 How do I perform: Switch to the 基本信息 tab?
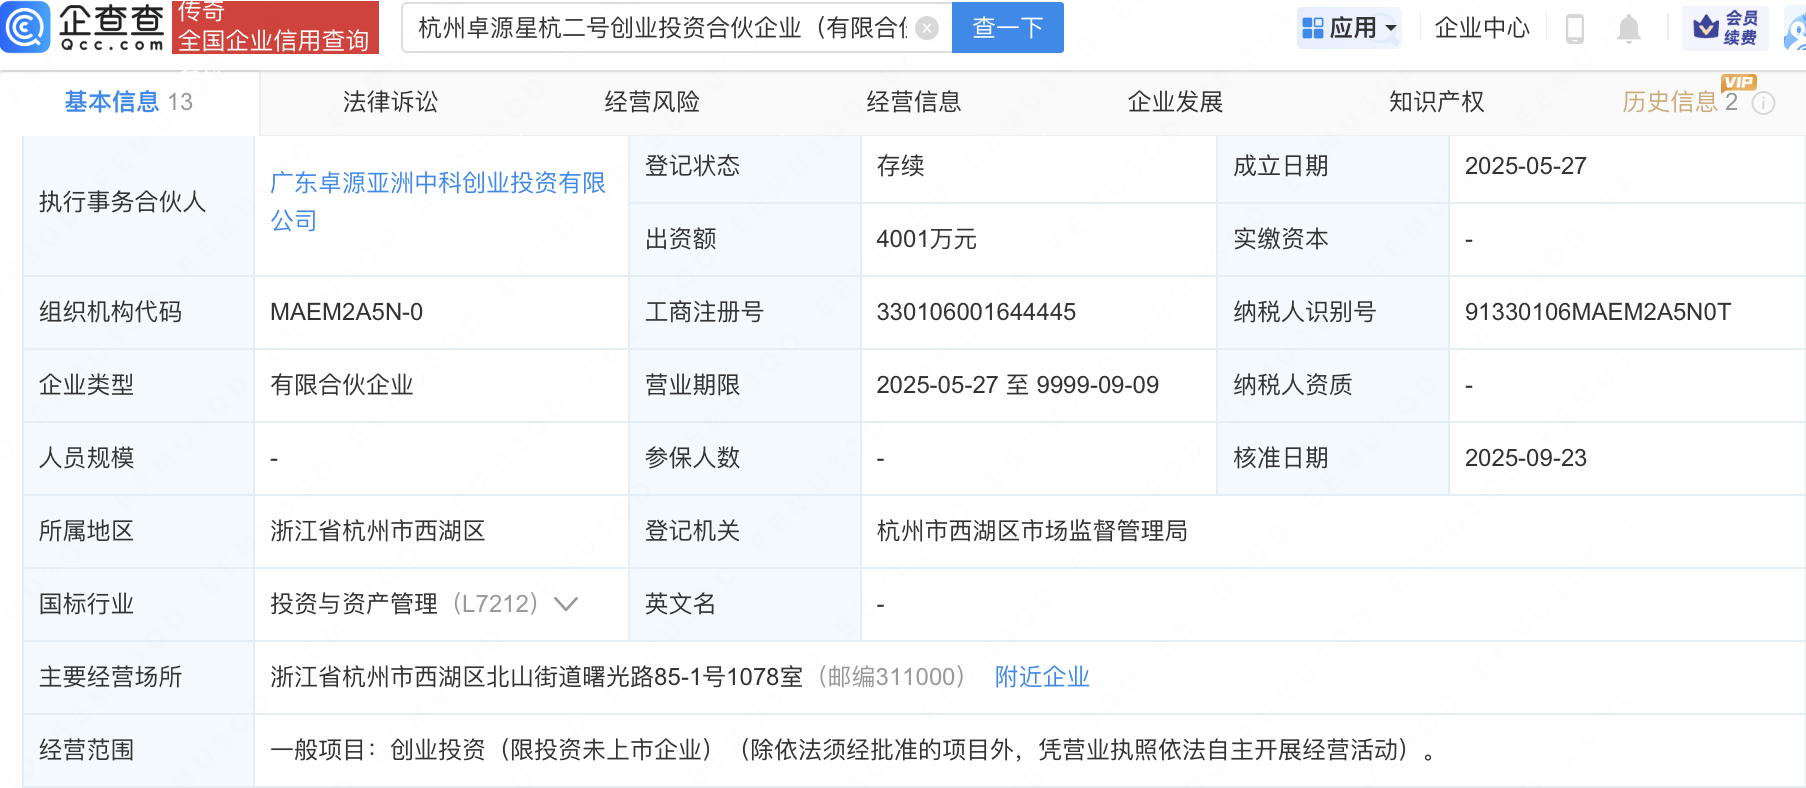(128, 102)
